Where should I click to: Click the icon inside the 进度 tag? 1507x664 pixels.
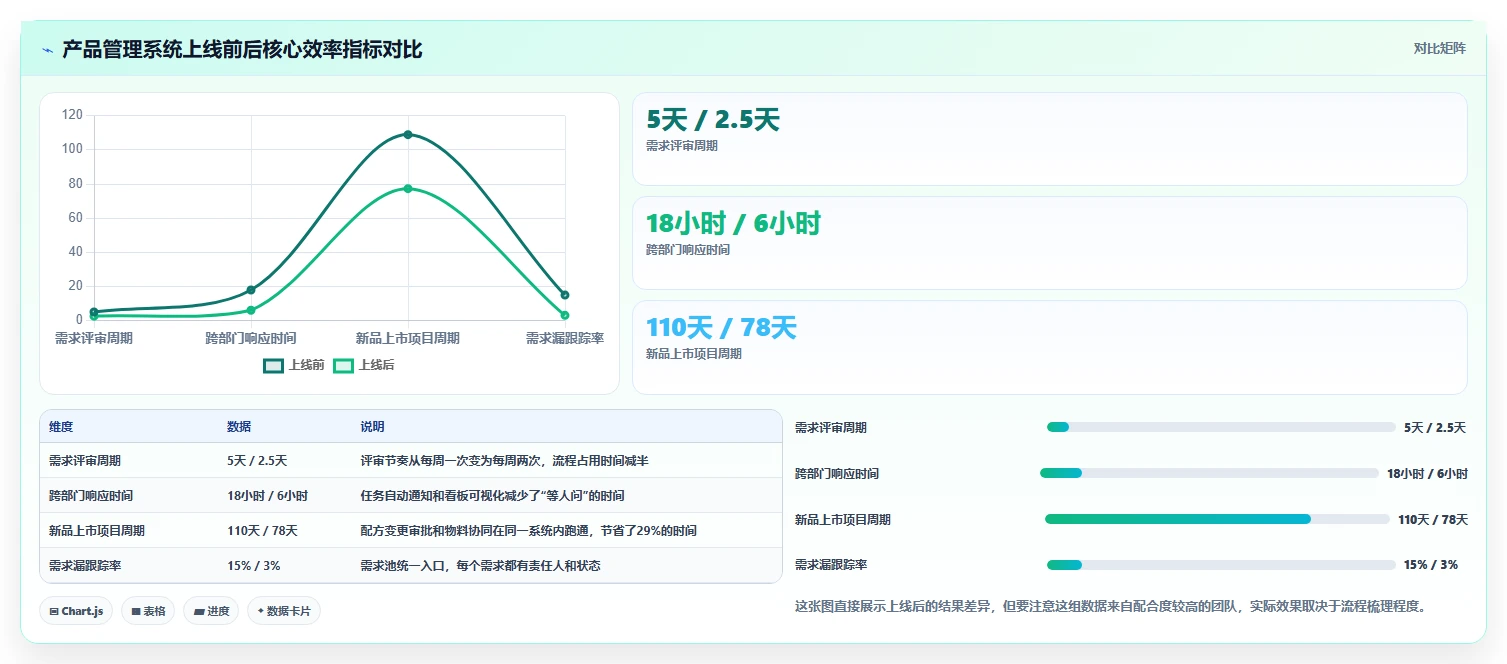(198, 611)
